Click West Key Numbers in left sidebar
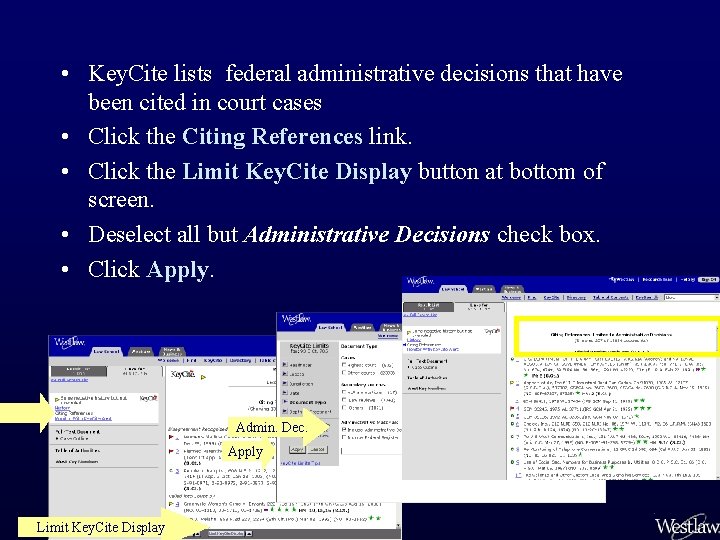This screenshot has height=540, width=720. click(77, 461)
